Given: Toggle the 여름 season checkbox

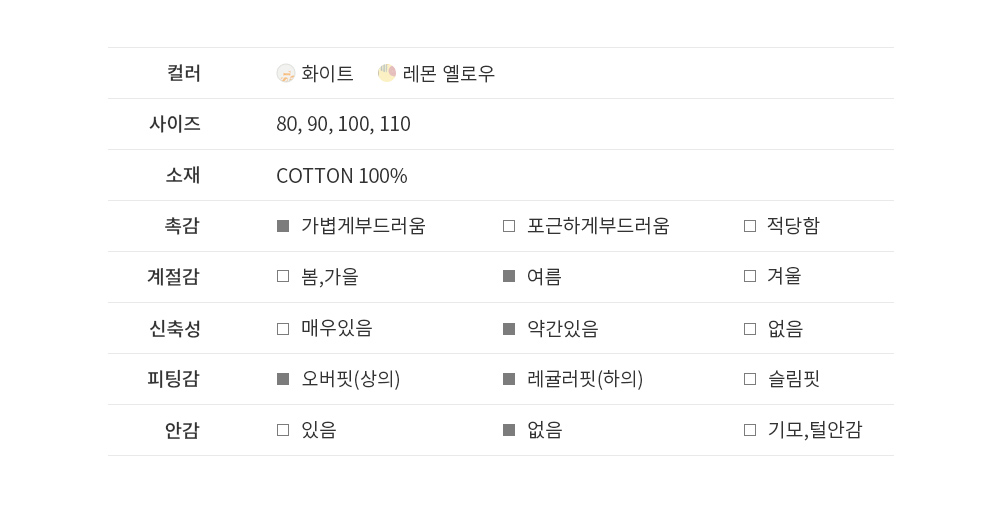Looking at the screenshot, I should coord(509,276).
